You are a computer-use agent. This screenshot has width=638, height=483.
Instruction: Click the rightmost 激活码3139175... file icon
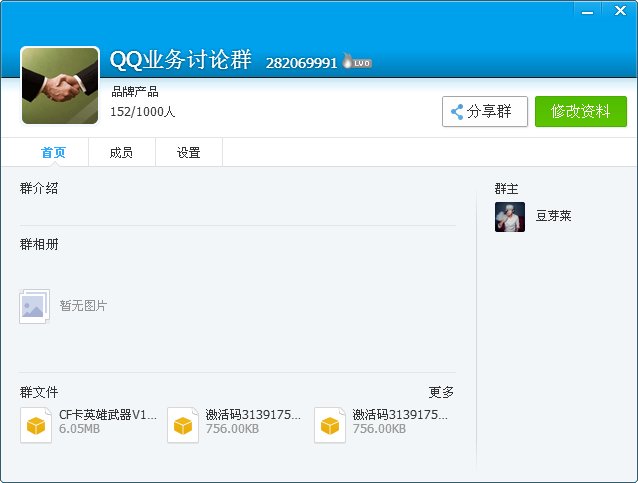coord(330,425)
